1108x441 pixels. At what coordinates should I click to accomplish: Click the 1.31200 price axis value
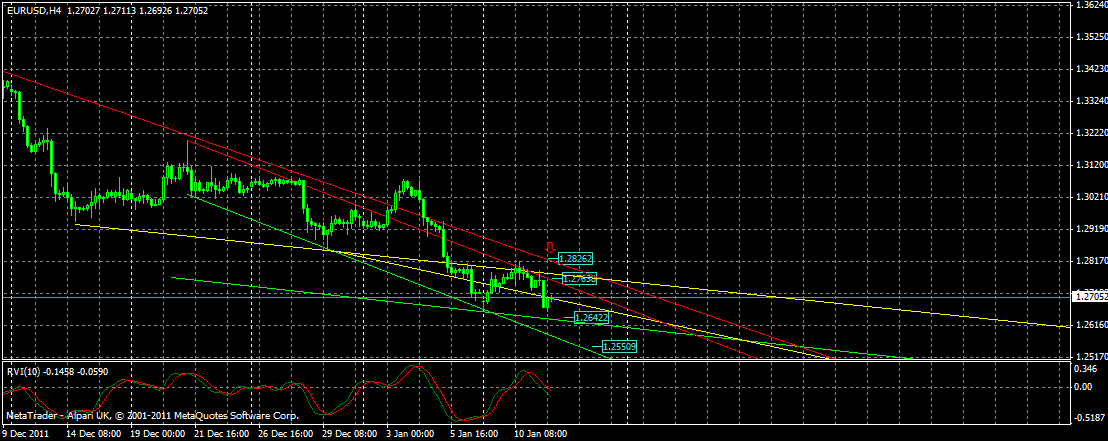1091,165
